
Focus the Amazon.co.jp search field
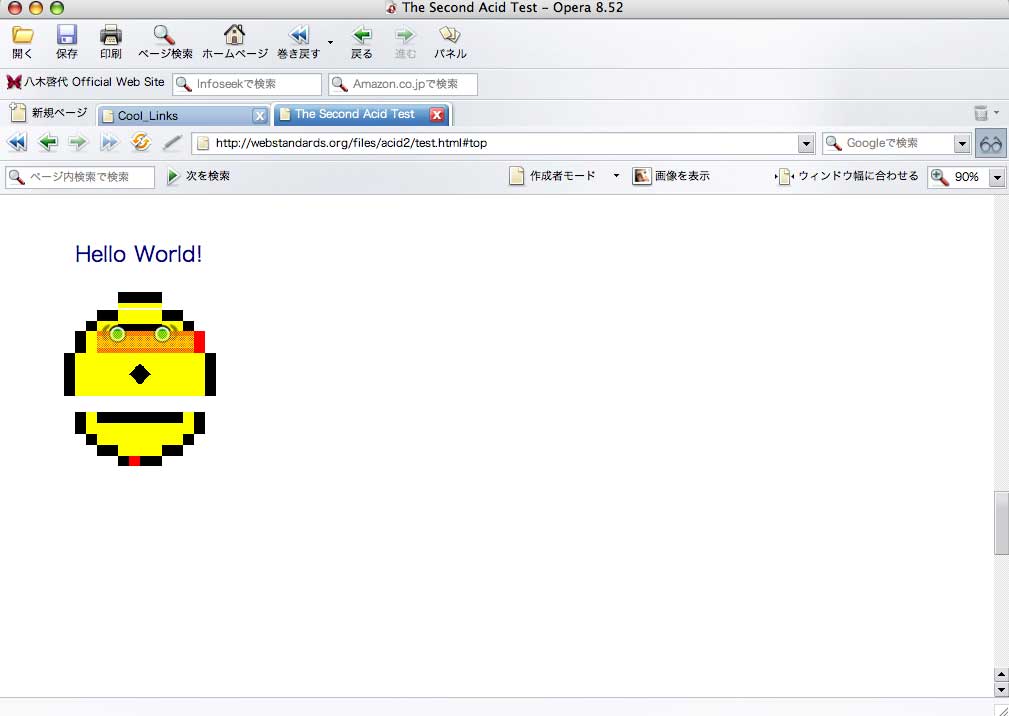(403, 84)
